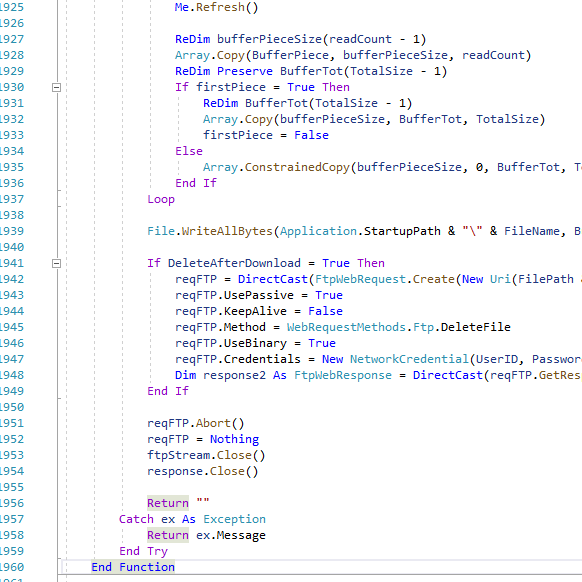The image size is (582, 582).
Task: Click 'ReDim BufferTot(TotalSize - 1)' on line 1931
Action: point(308,103)
